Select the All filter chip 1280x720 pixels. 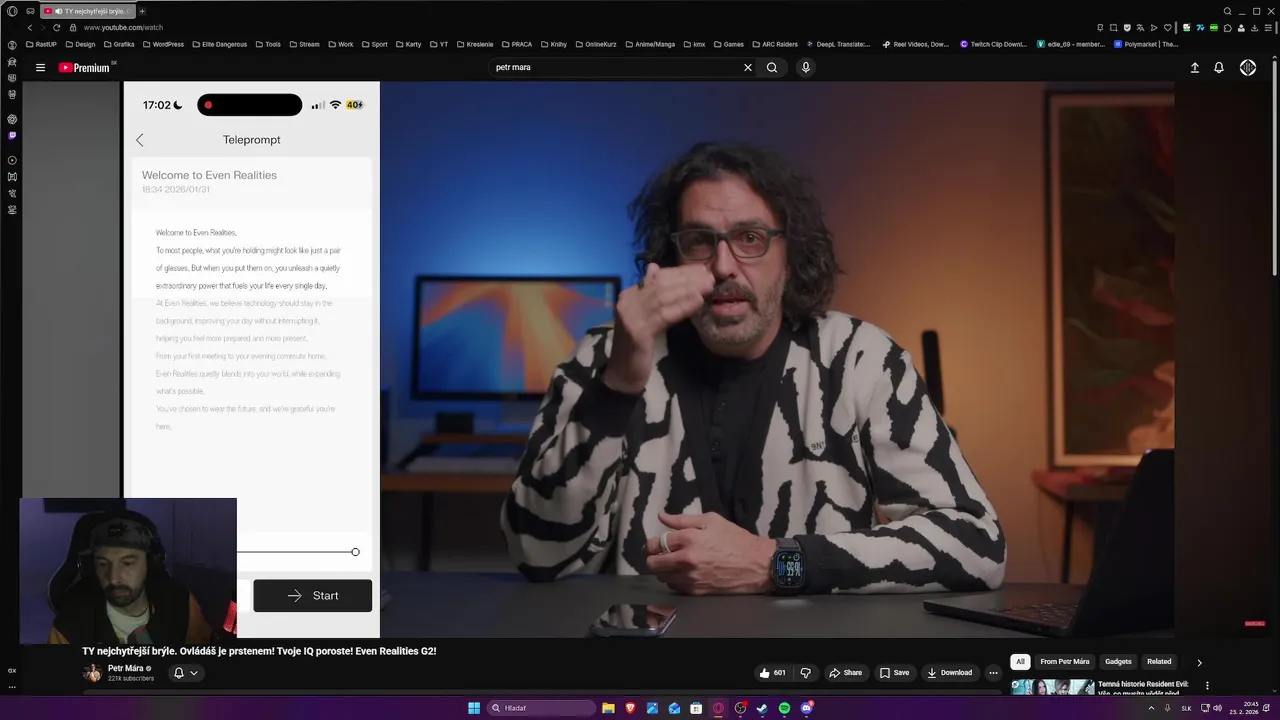[1020, 661]
